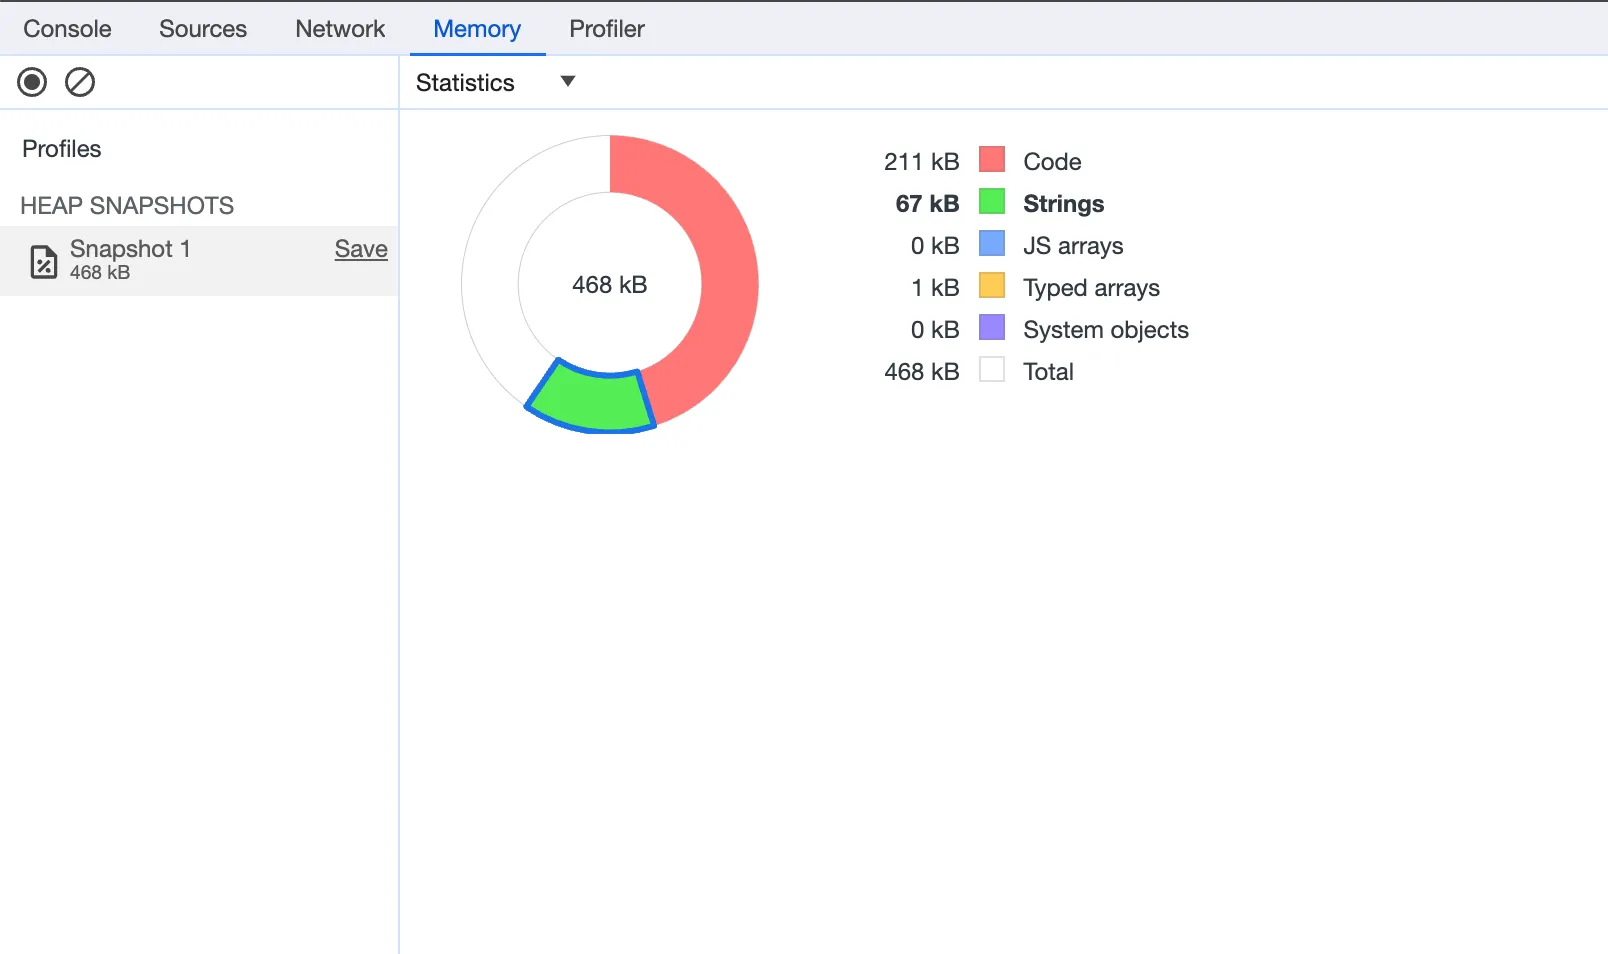Go to the Network tab
Image resolution: width=1608 pixels, height=954 pixels.
340,29
